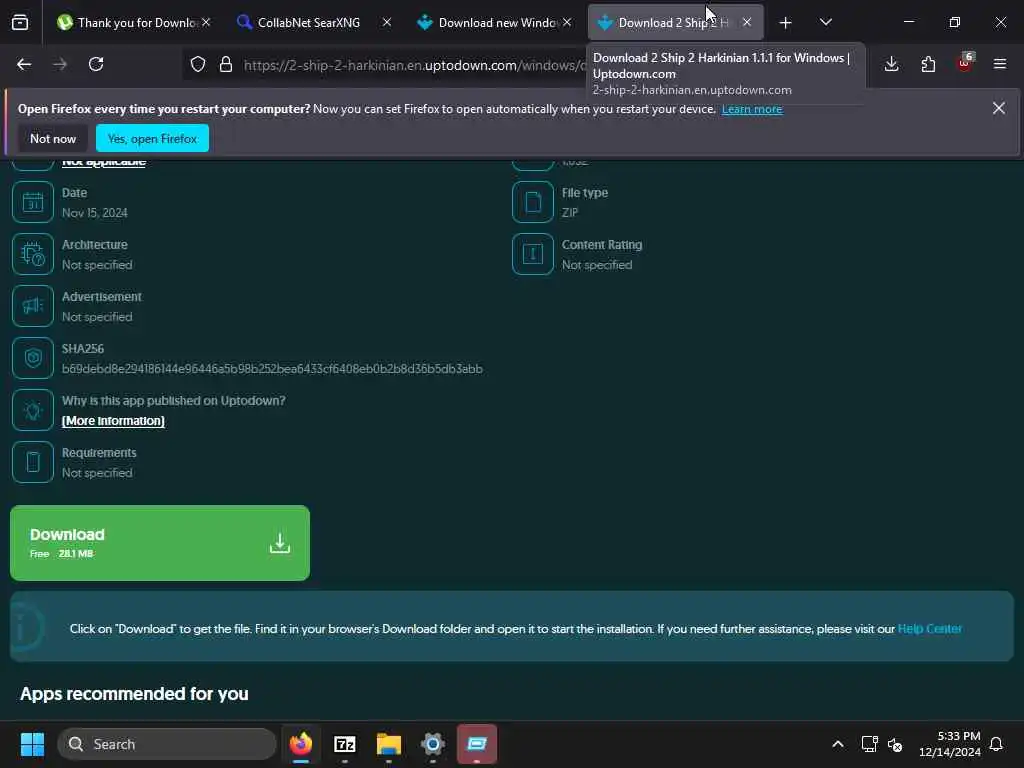Image resolution: width=1024 pixels, height=768 pixels.
Task: Click the green Download button
Action: (160, 543)
